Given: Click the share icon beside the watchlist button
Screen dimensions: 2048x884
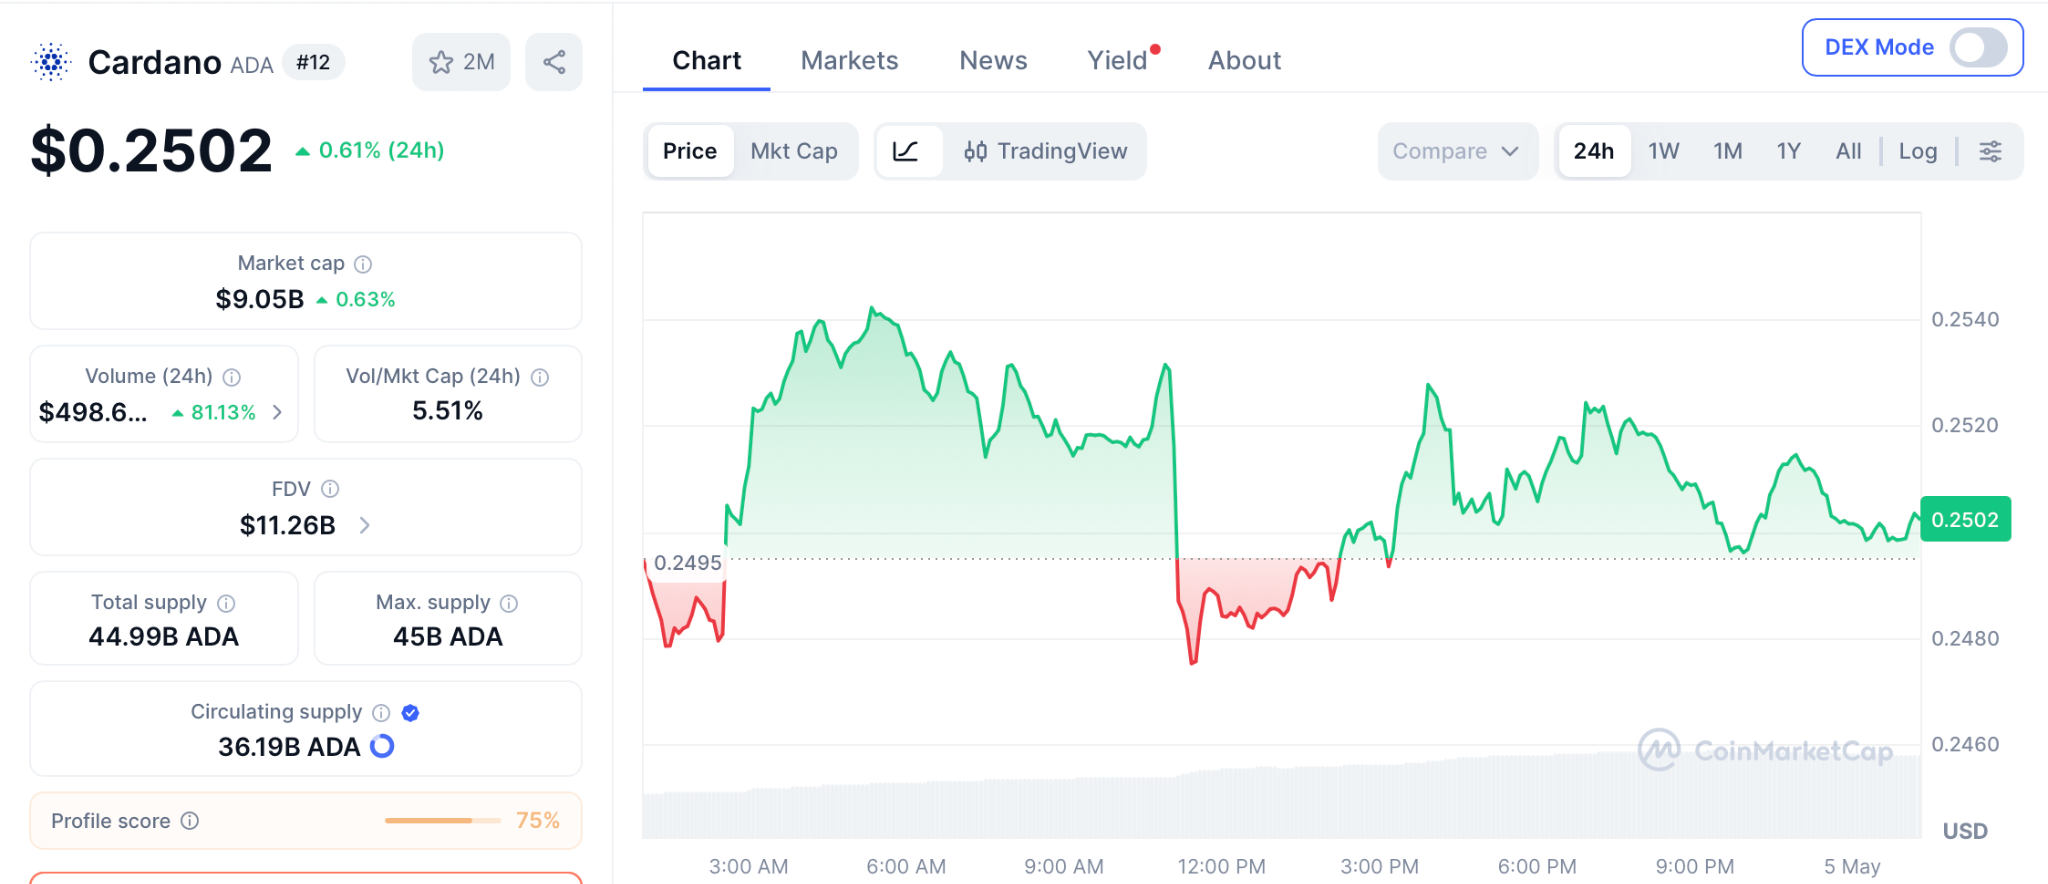Looking at the screenshot, I should coord(554,62).
